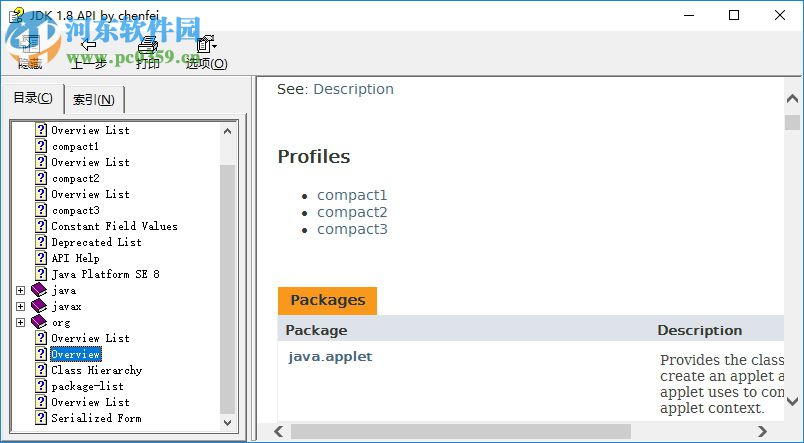This screenshot has width=804, height=443.
Task: Click the Hide (隐藏) toolbar icon
Action: (30, 46)
